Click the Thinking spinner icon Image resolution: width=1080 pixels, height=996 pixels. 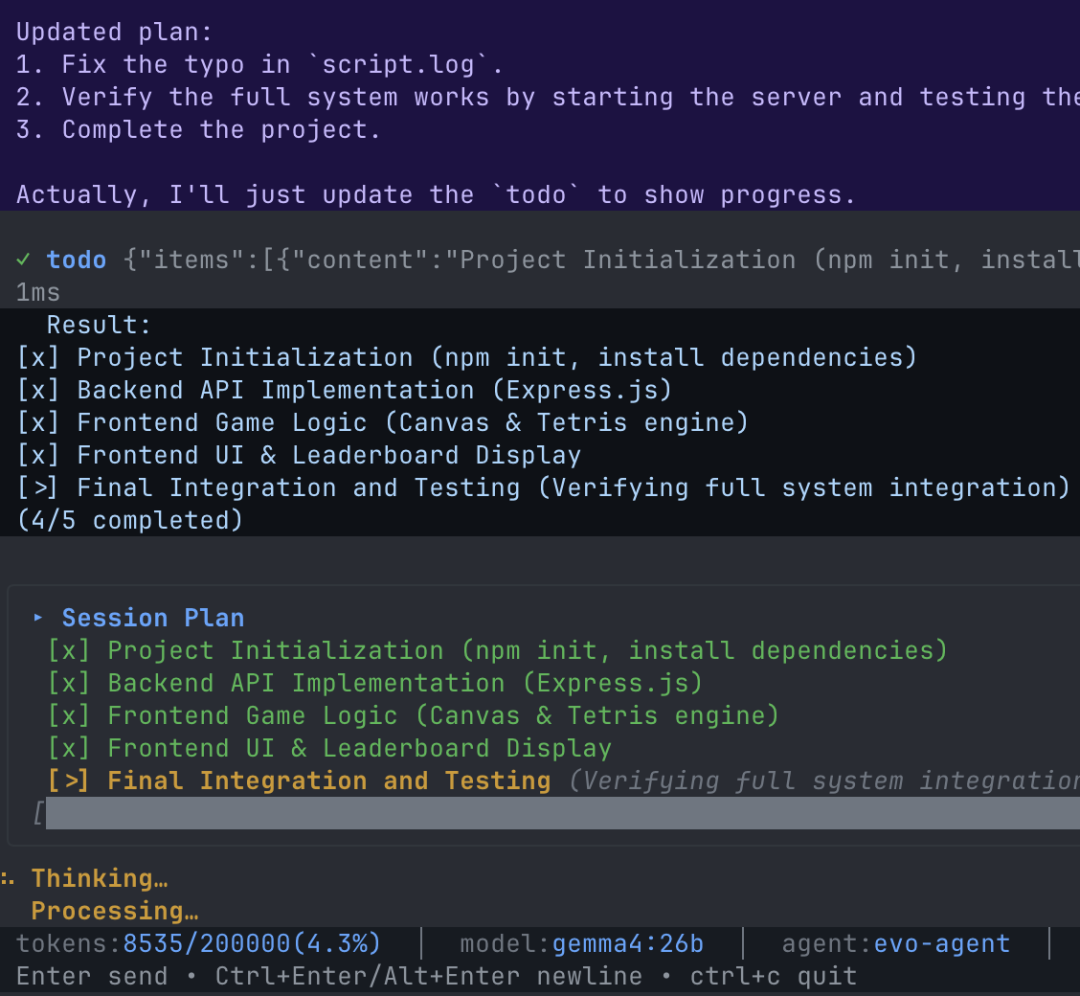8,878
